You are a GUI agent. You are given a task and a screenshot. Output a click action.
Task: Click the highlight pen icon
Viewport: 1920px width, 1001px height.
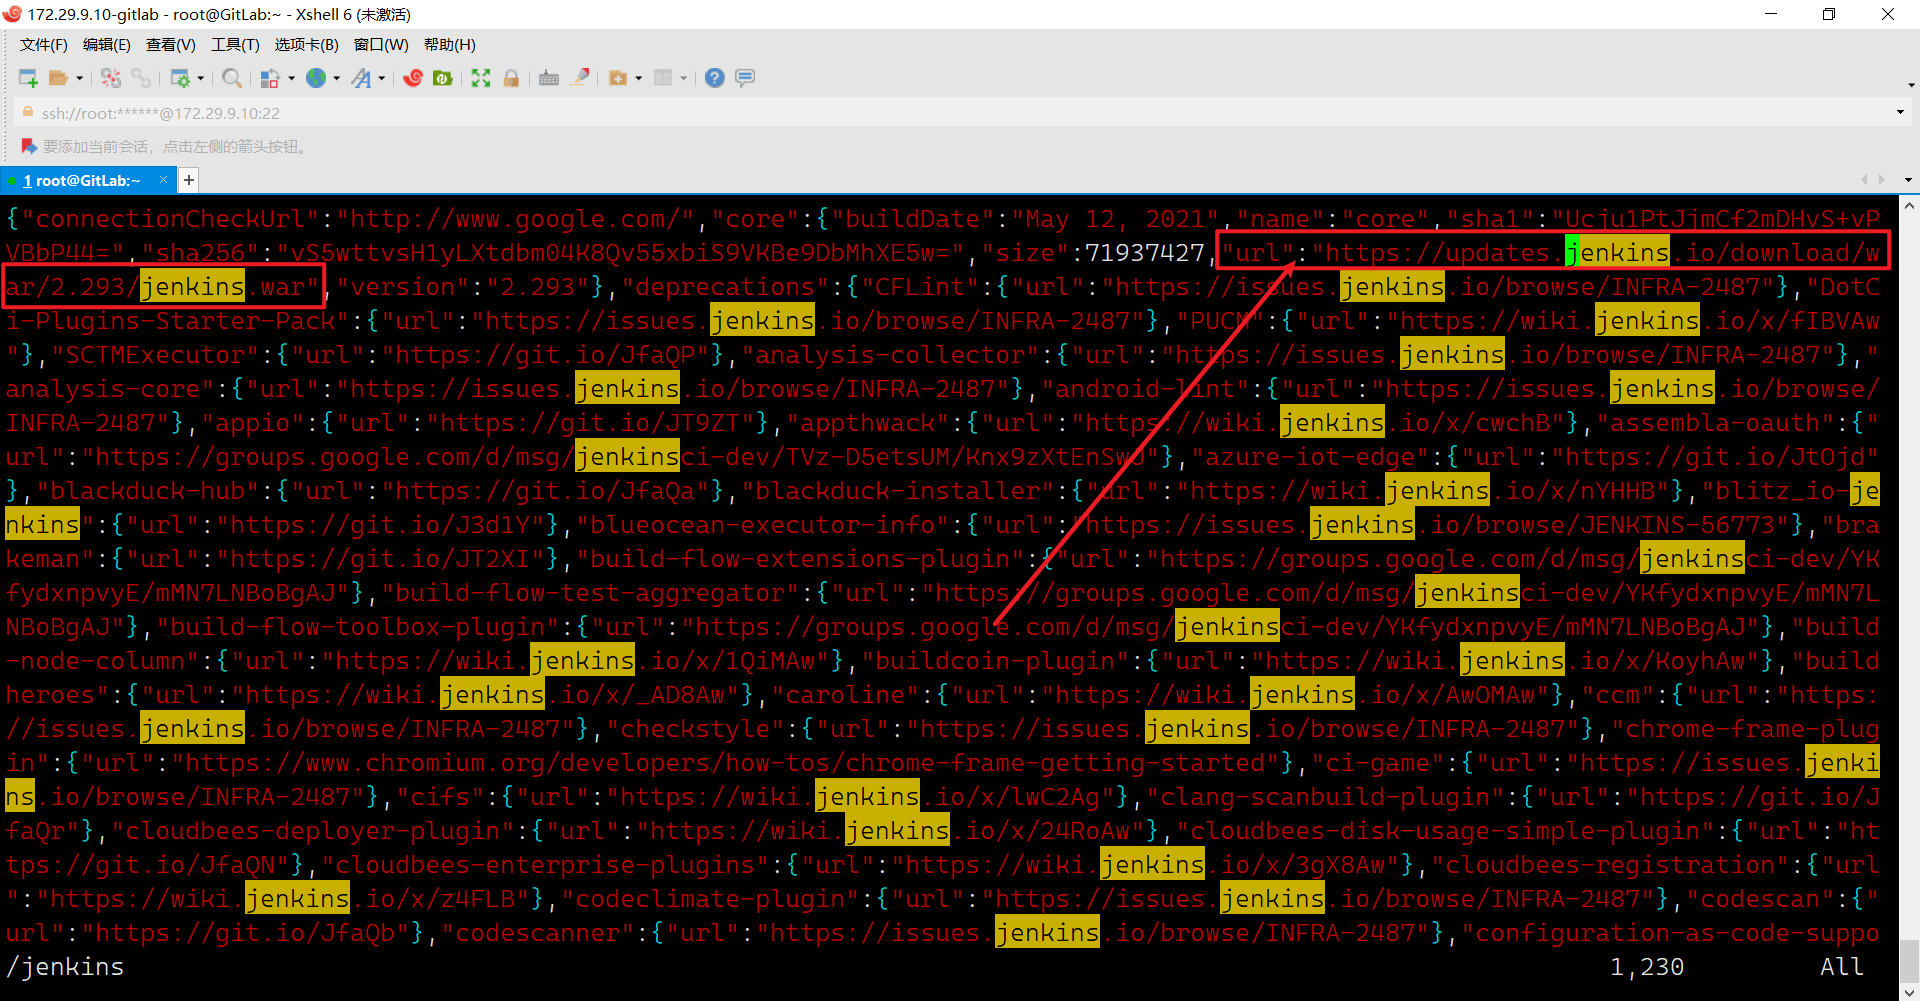[579, 78]
